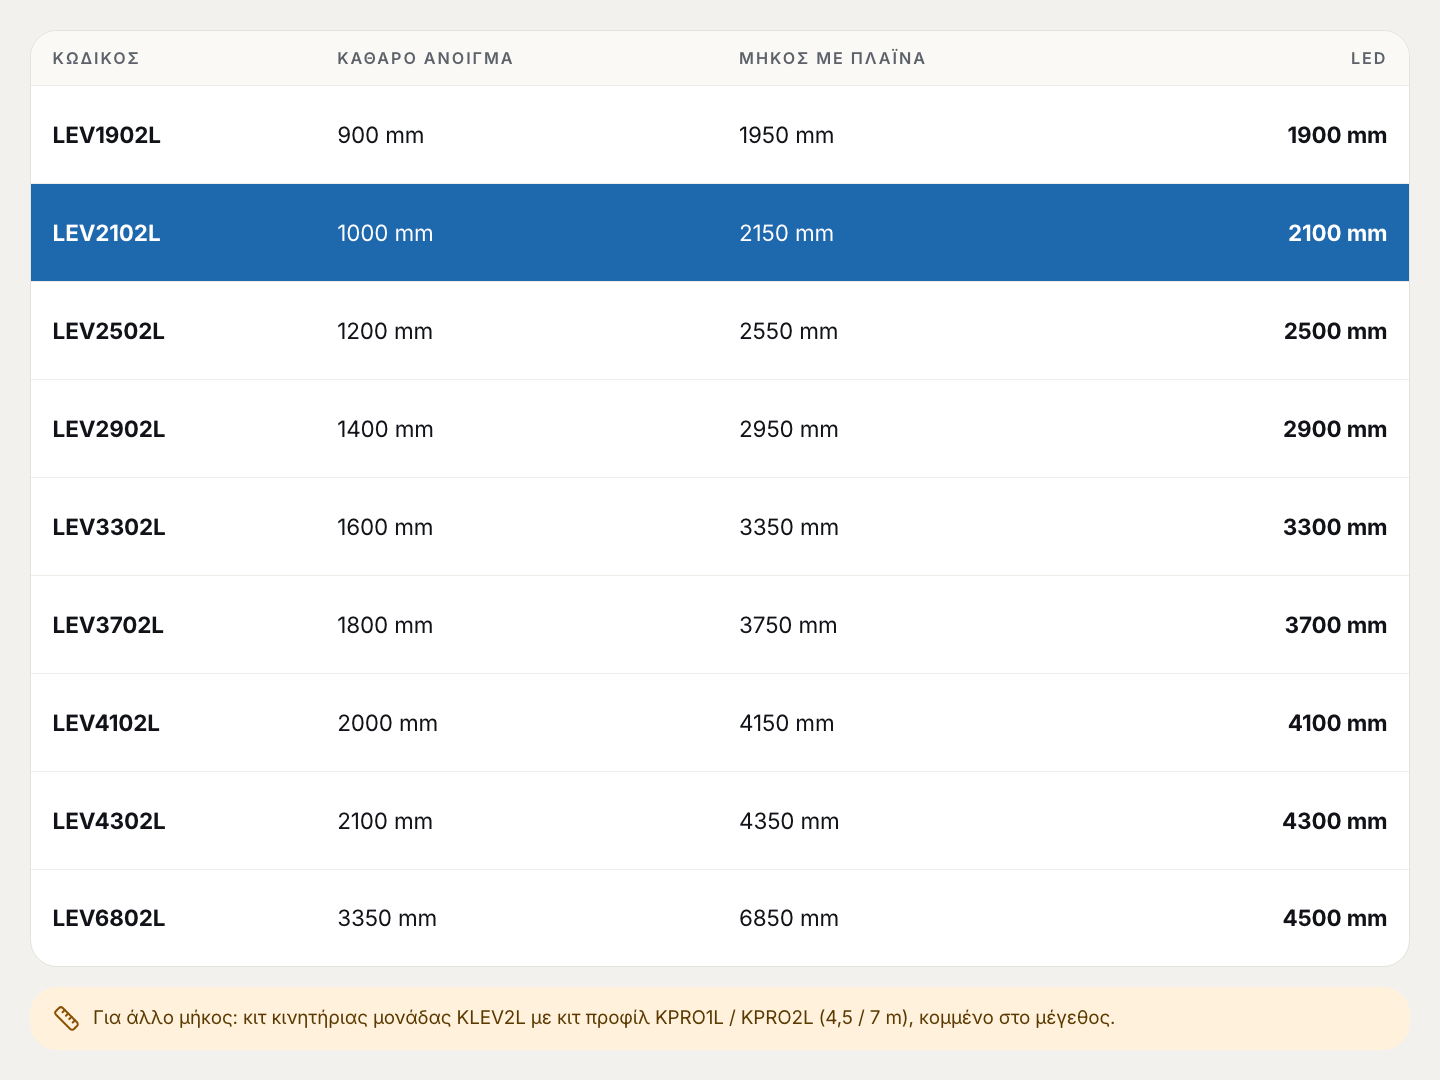
Task: Click the 2150 mm length value
Action: pyautogui.click(x=786, y=233)
